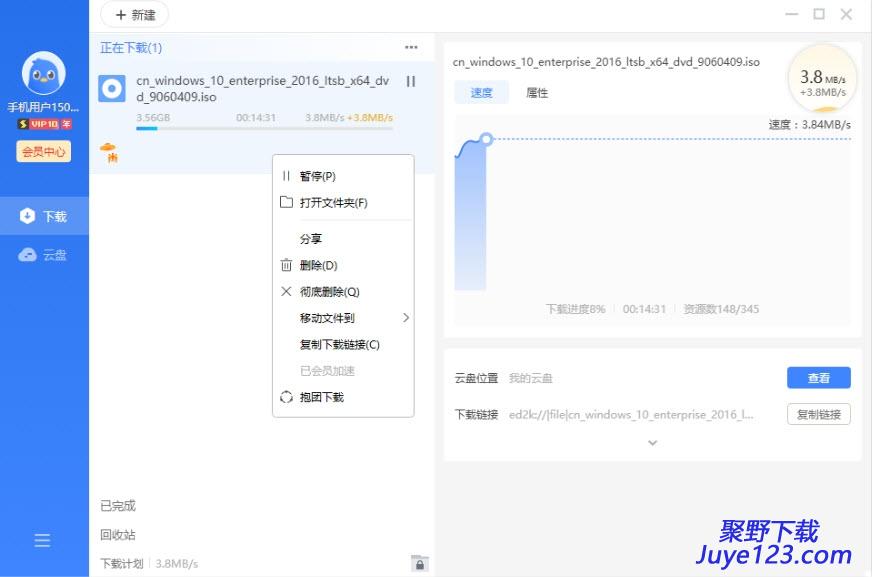This screenshot has width=872, height=577.
Task: Maximize the download manager window
Action: (819, 14)
